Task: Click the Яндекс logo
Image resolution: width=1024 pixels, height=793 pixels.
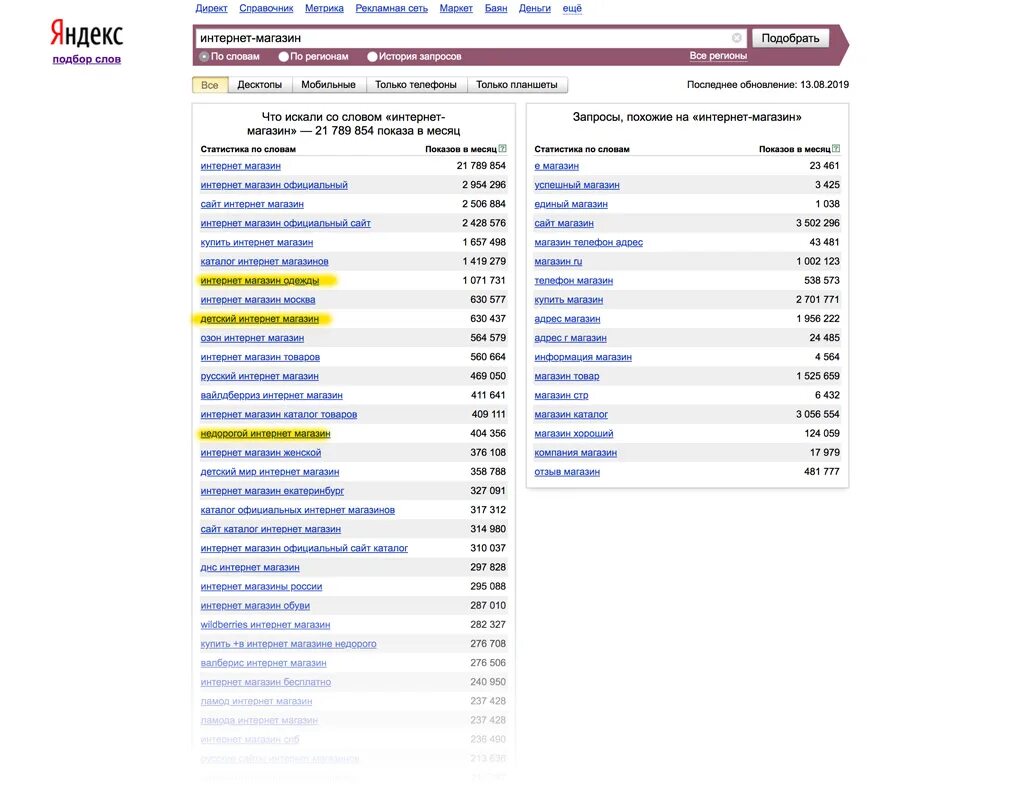Action: coord(87,34)
